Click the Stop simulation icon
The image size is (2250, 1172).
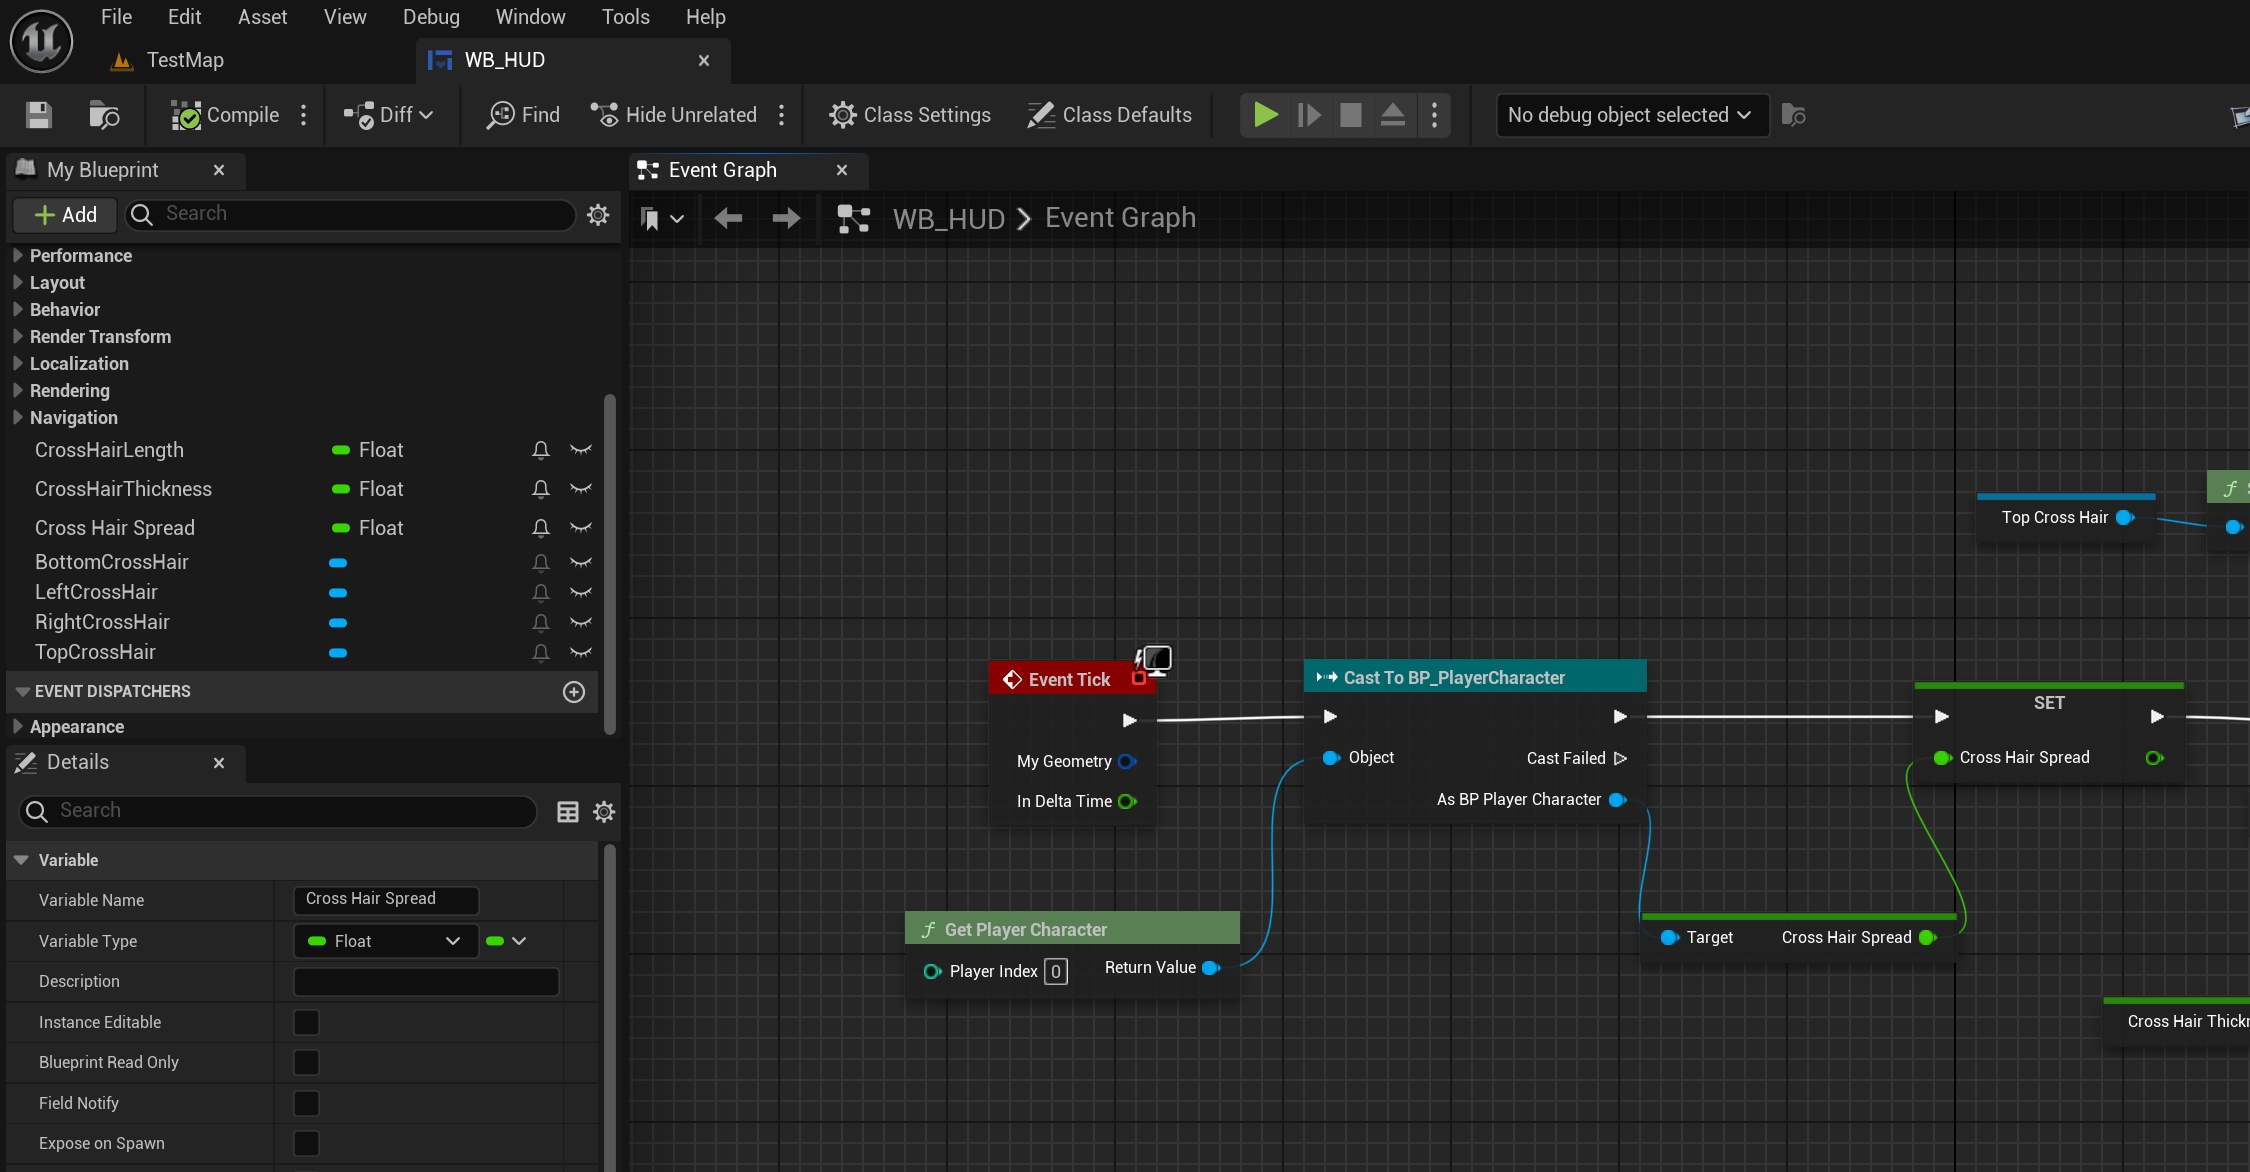[1350, 115]
